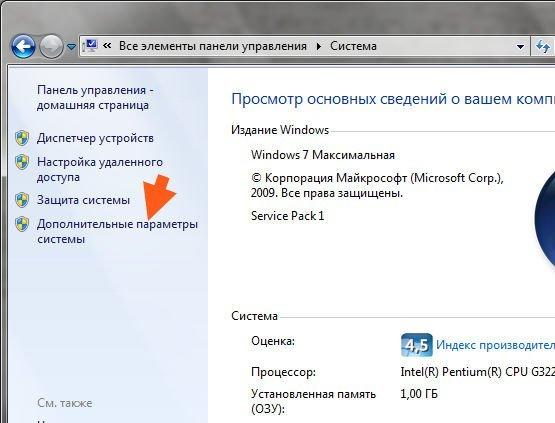The height and width of the screenshot is (423, 555).
Task: Open 'Панель управления - домашняя страница' link
Action: (x=95, y=97)
